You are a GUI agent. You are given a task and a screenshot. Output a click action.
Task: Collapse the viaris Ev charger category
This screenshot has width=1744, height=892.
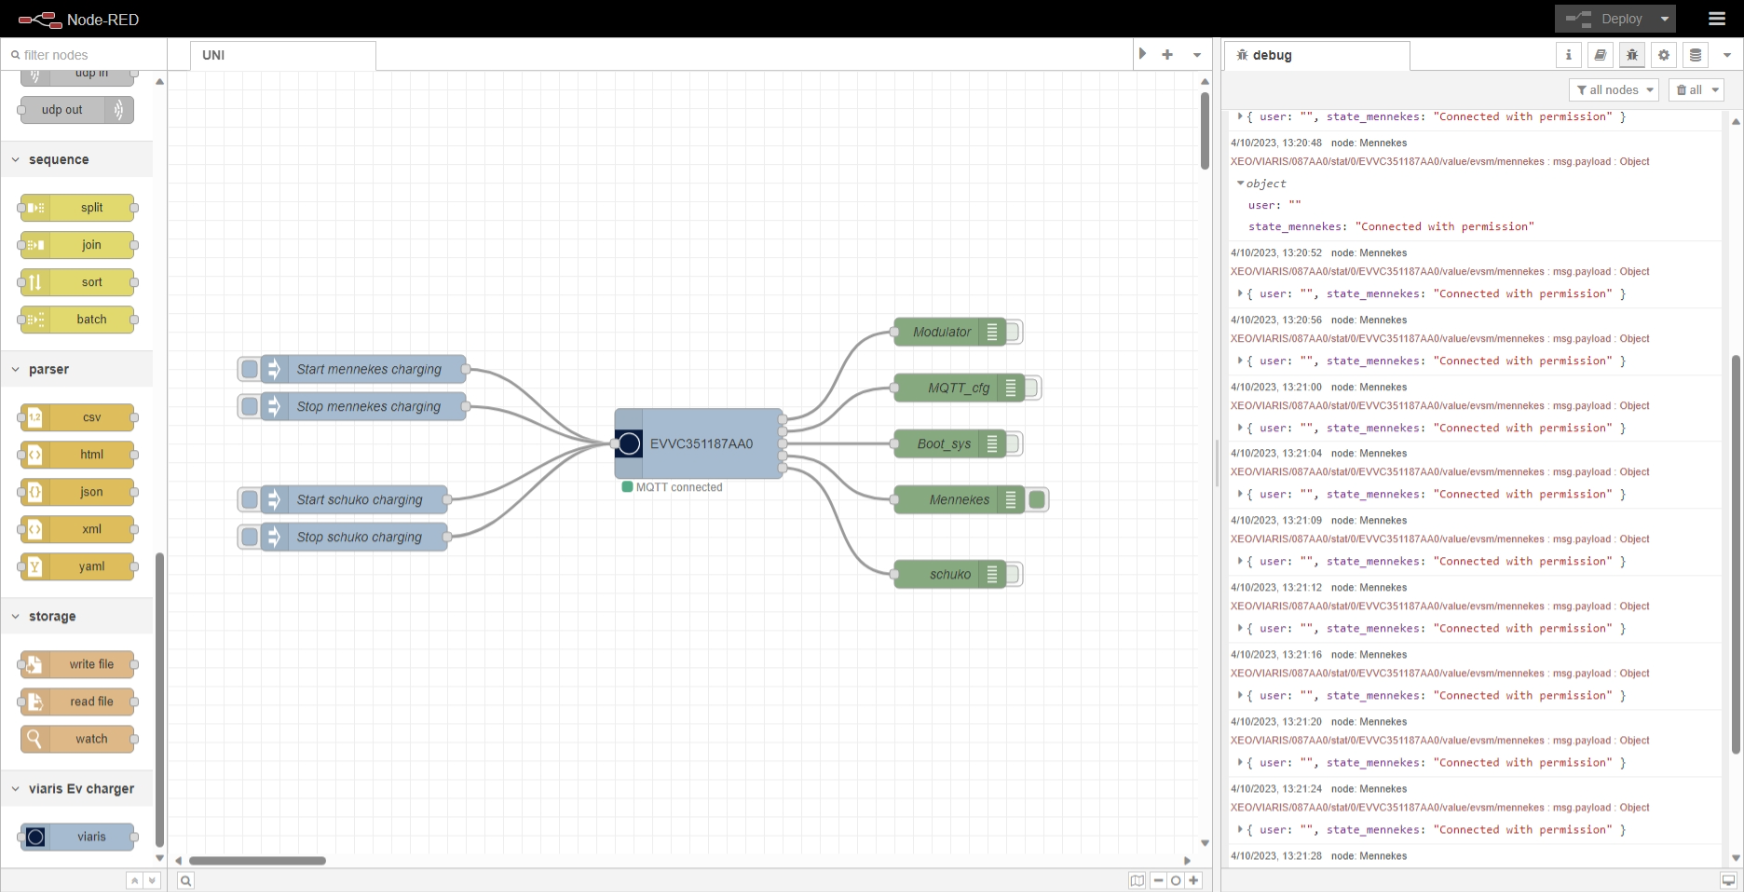[x=77, y=788]
